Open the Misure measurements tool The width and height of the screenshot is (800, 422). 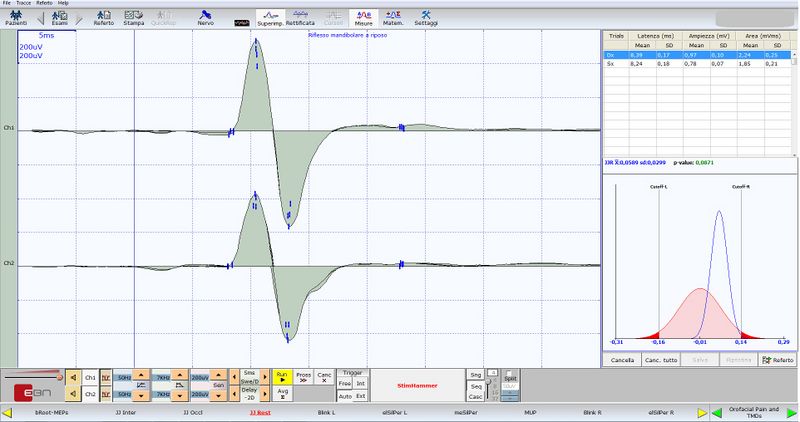coord(364,17)
